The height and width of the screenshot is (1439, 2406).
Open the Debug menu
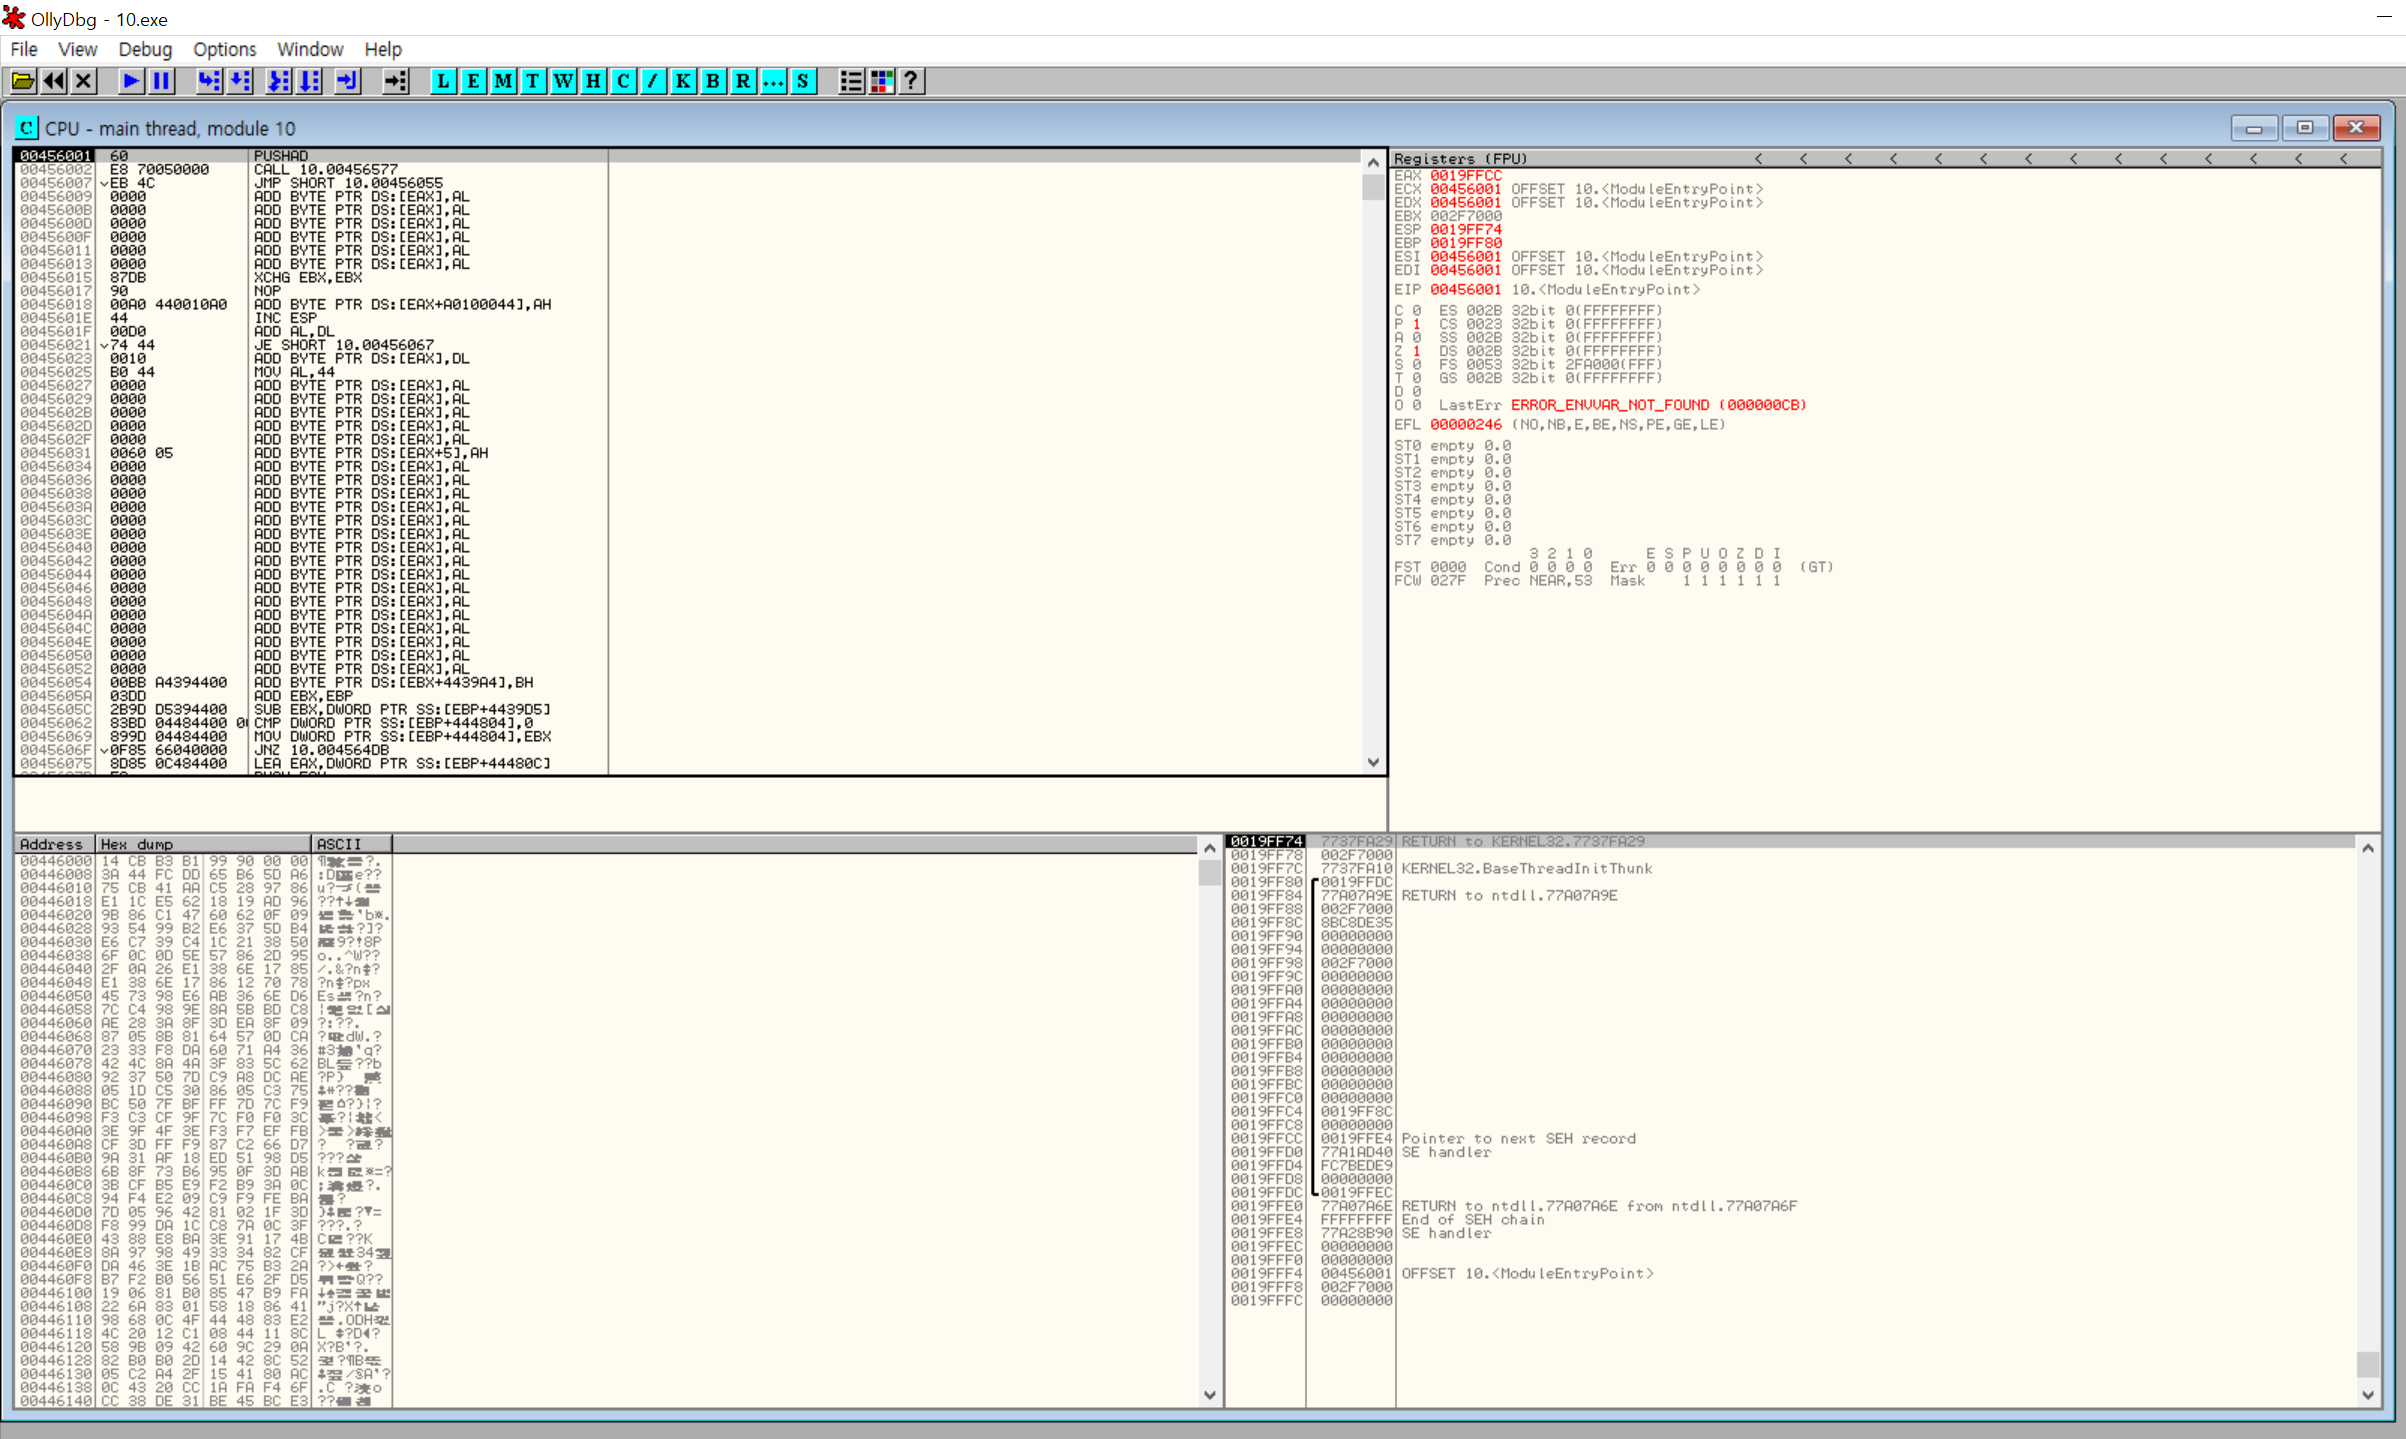pos(145,49)
